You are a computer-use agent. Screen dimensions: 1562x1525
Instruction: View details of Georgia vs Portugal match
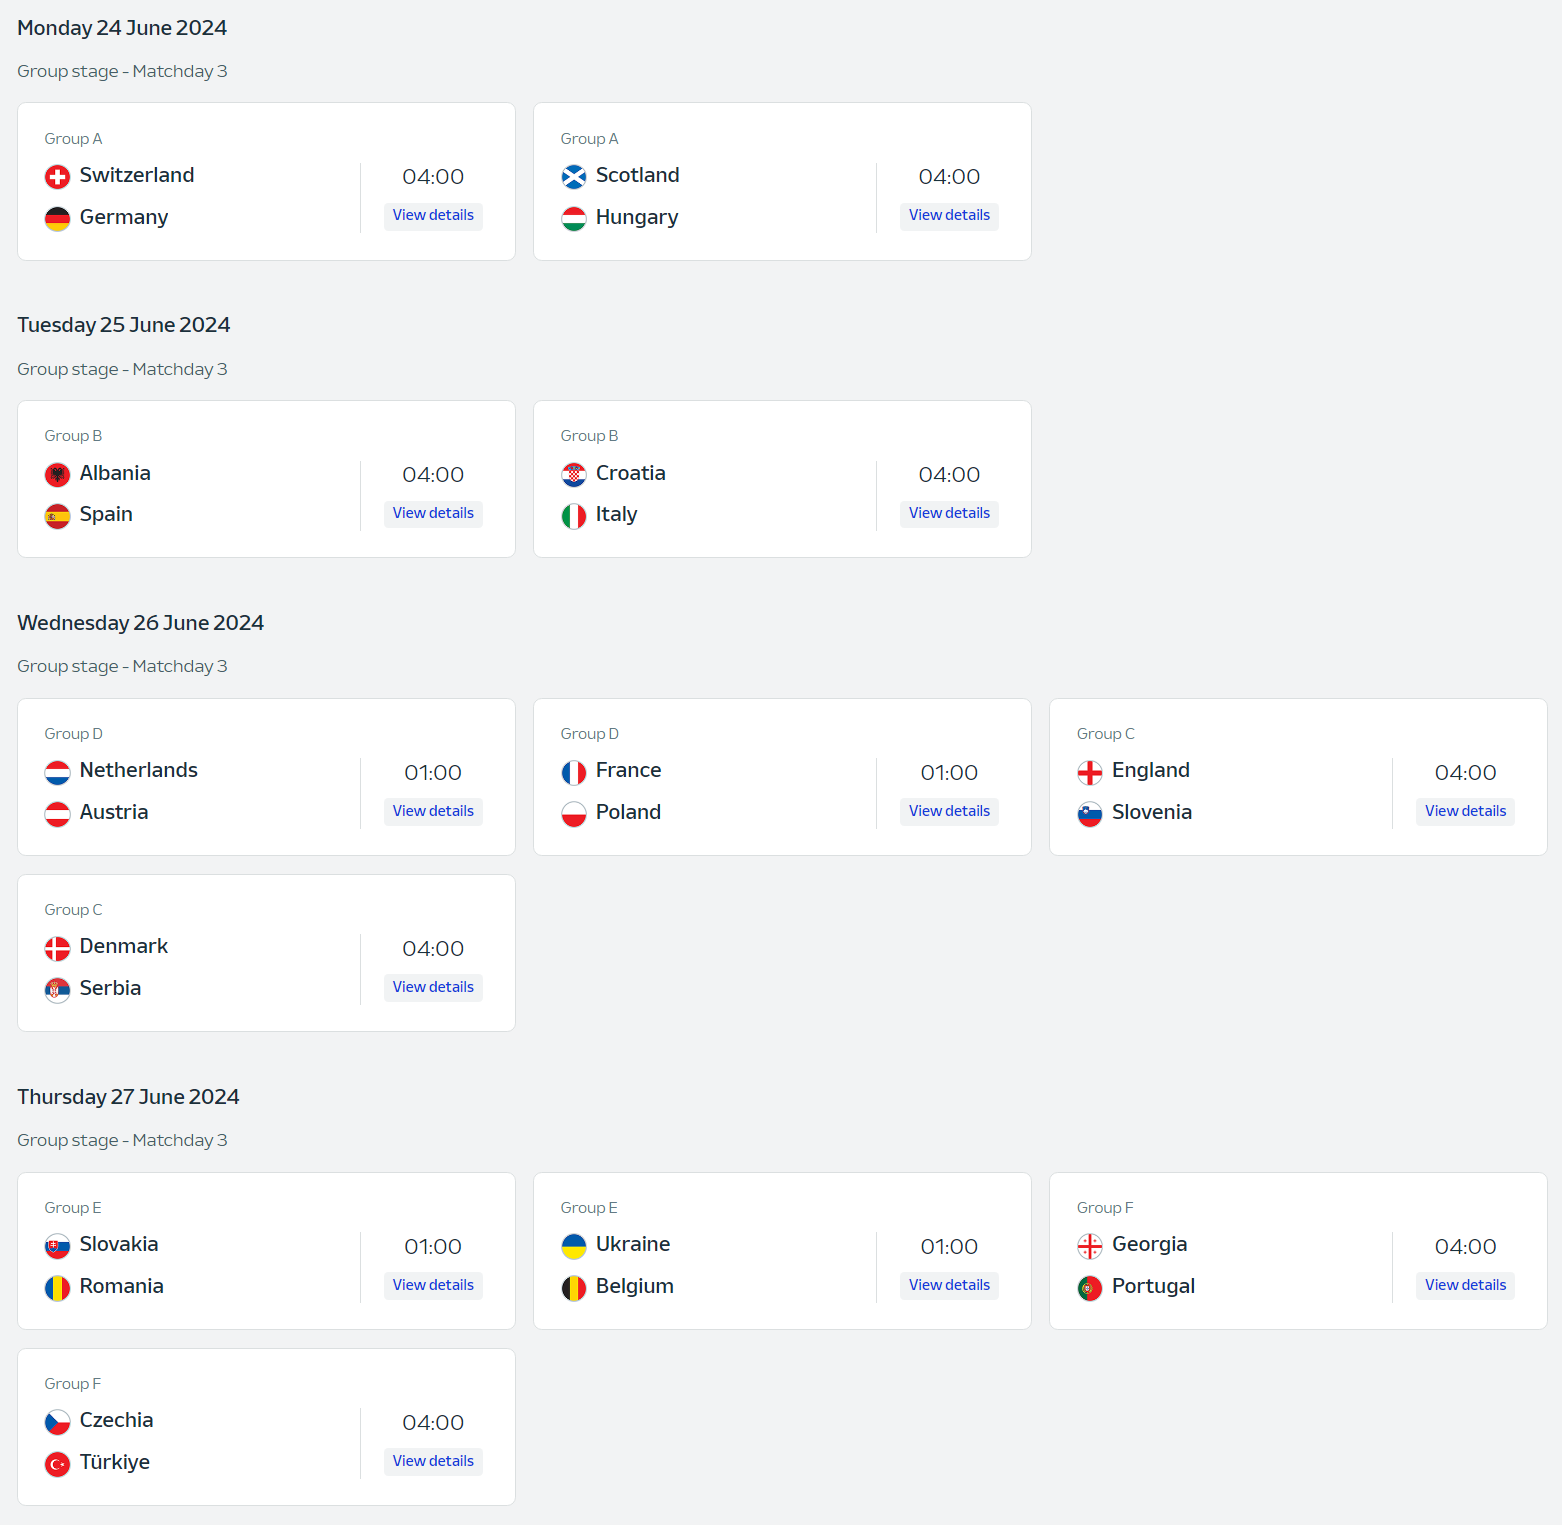1465,1285
